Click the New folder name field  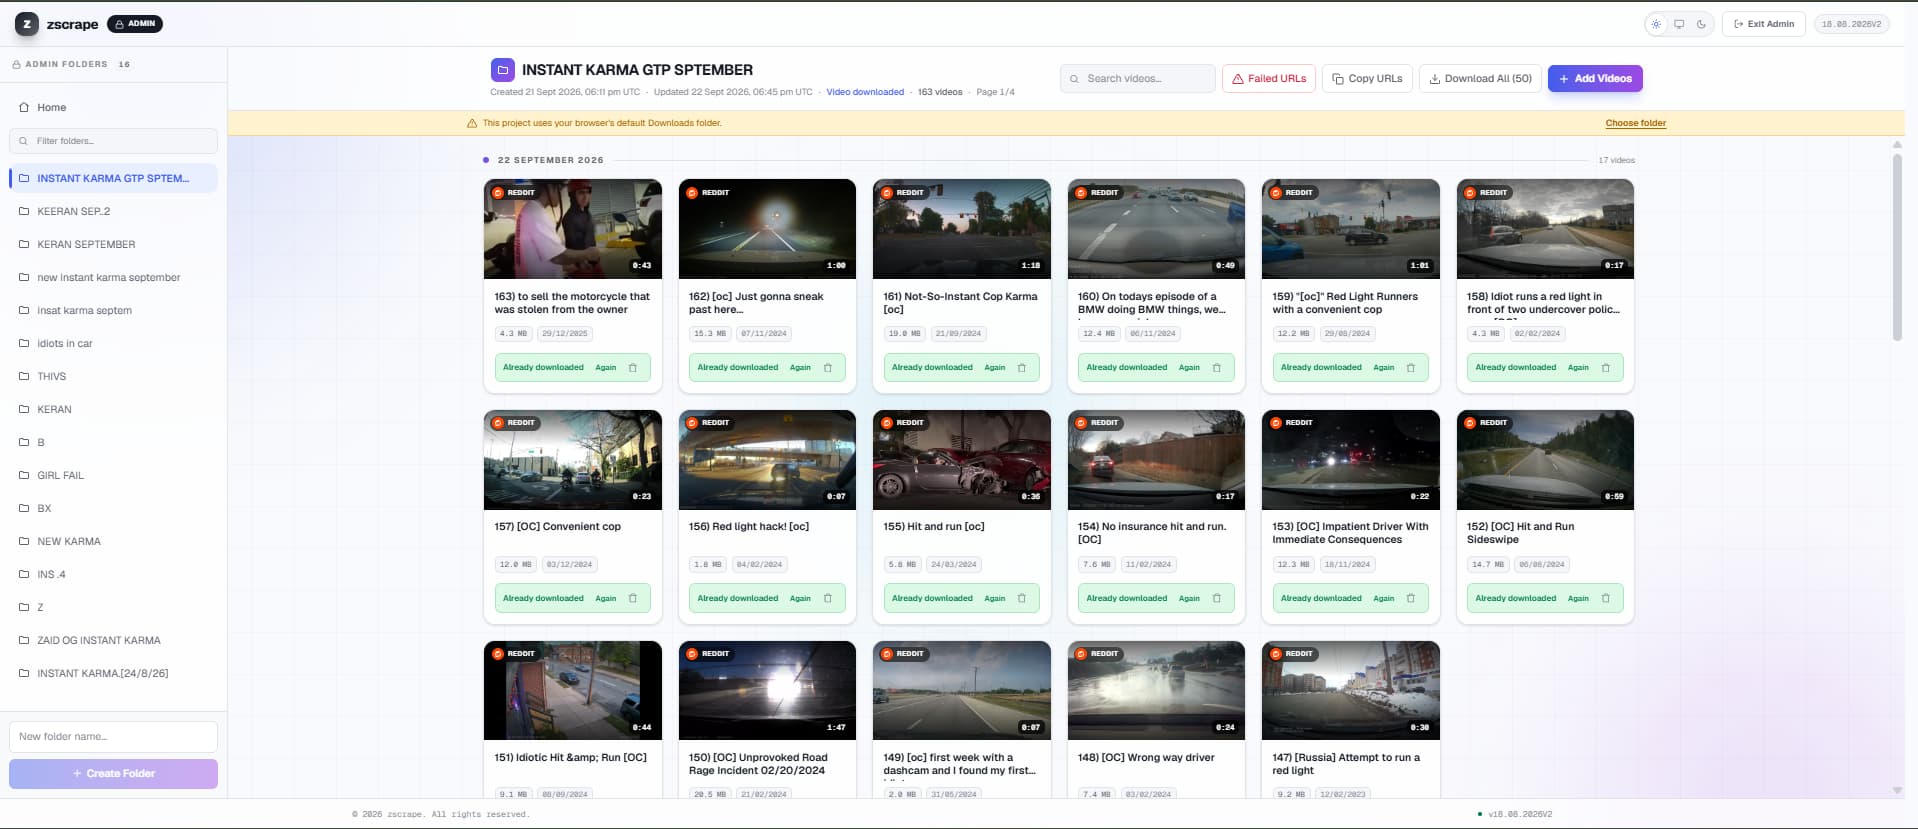113,737
